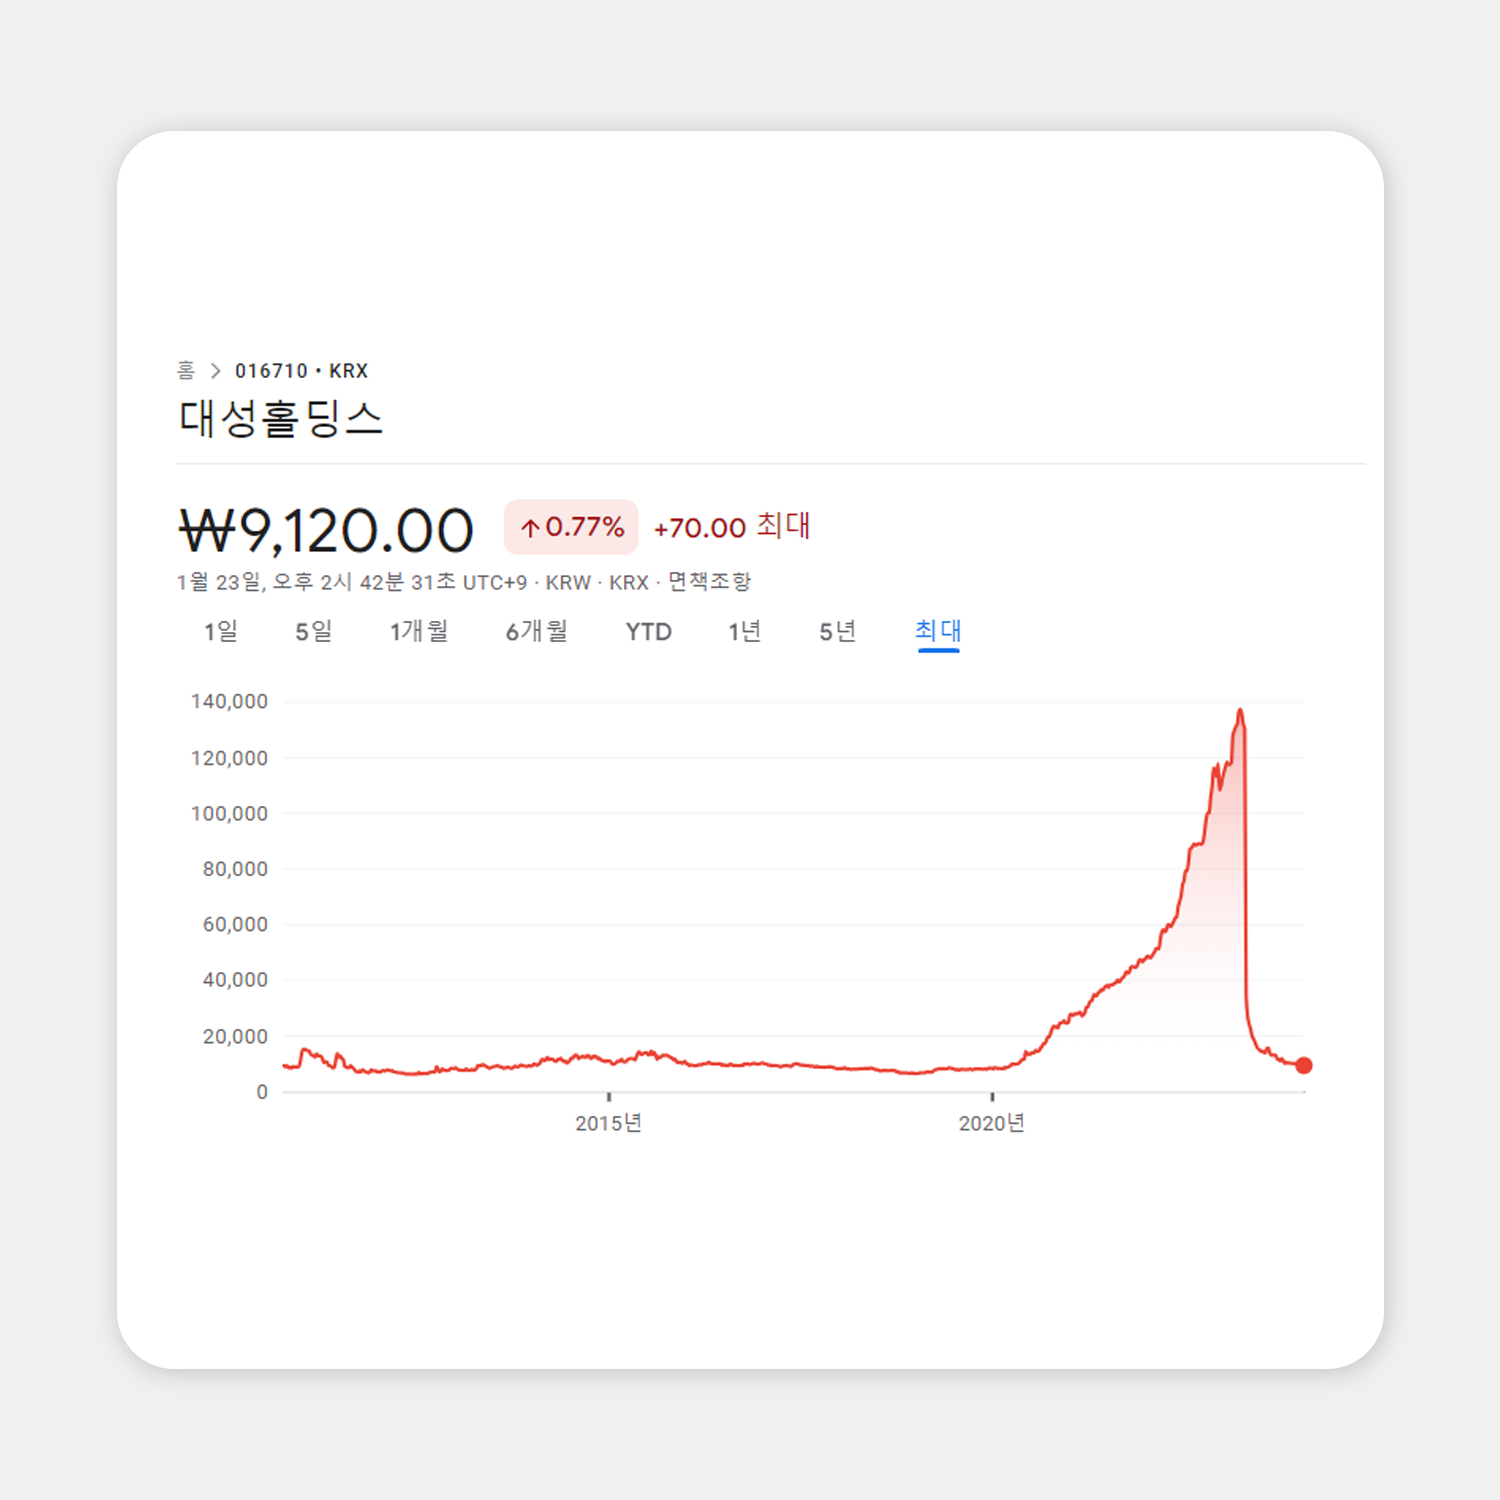Click the breadcrumb chevron arrow icon
This screenshot has width=1500, height=1500.
[215, 371]
